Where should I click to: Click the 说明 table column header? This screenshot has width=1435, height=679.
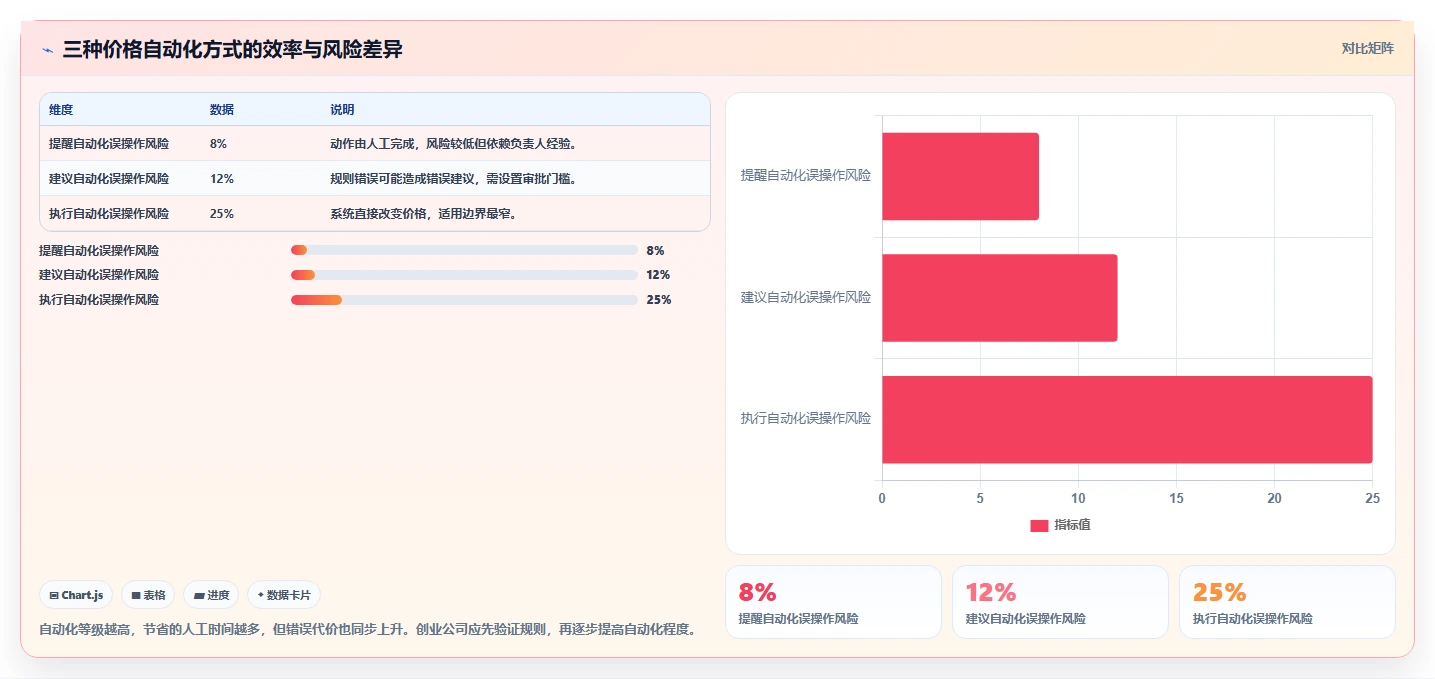(342, 110)
